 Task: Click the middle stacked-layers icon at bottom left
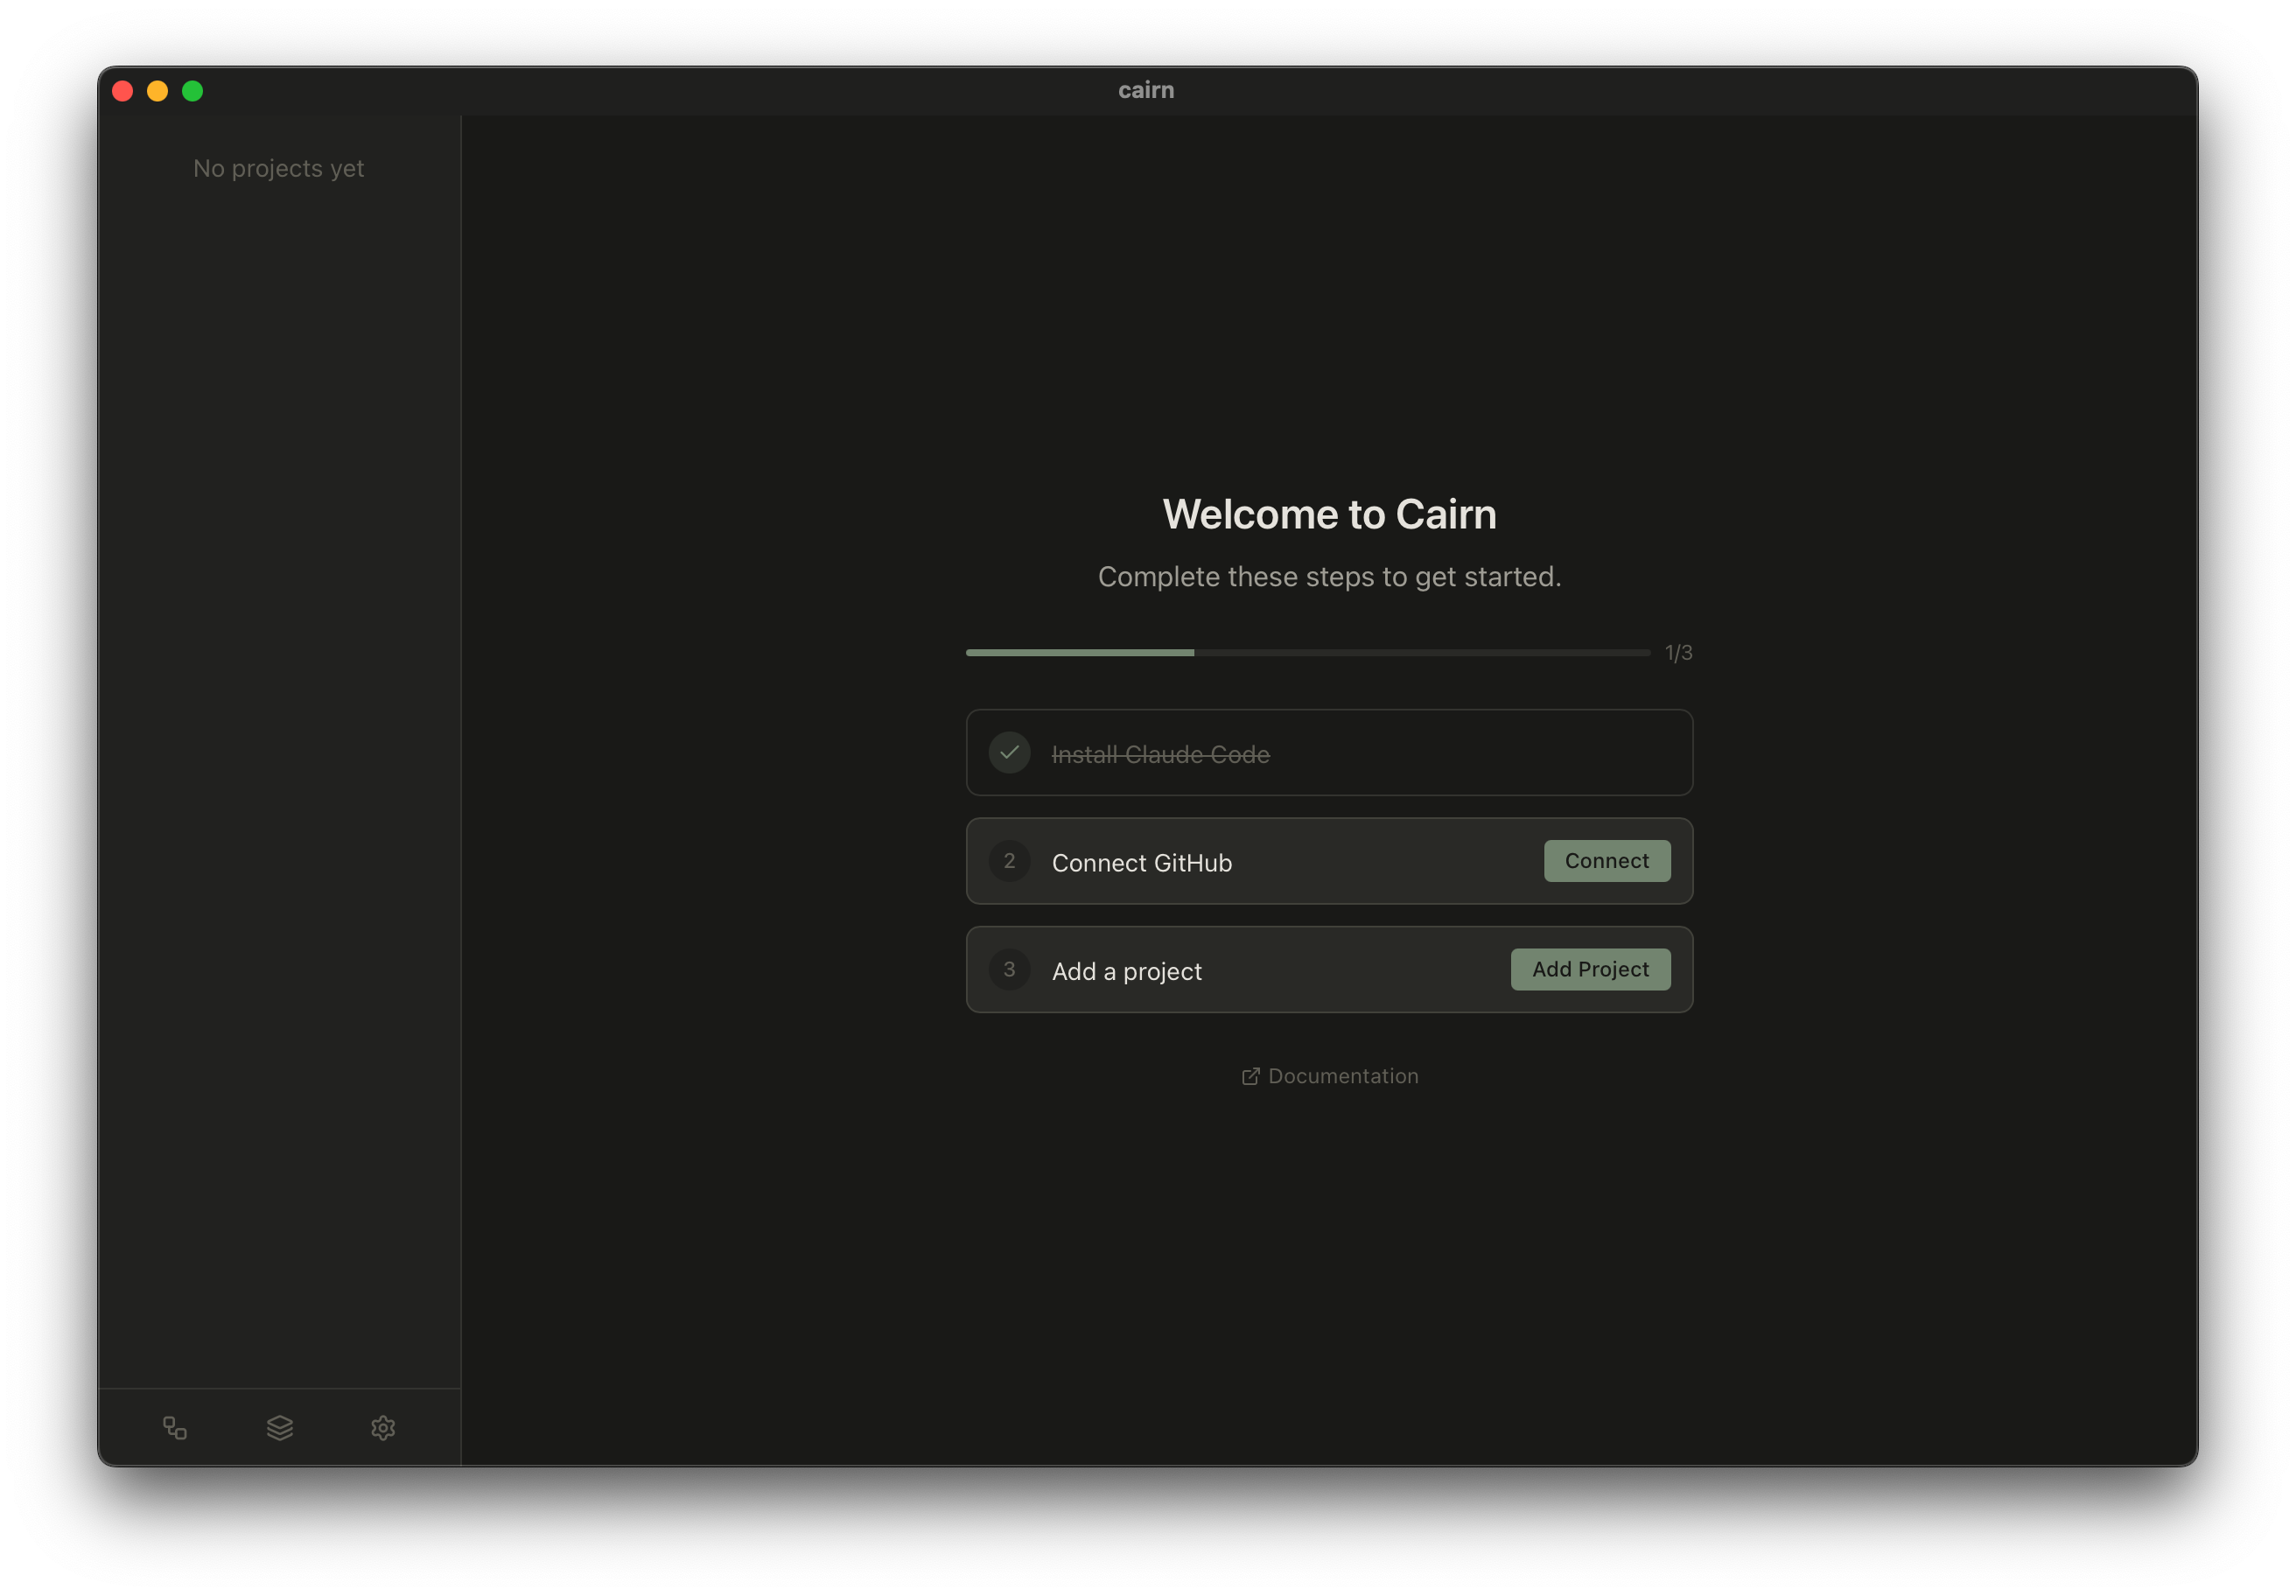280,1428
